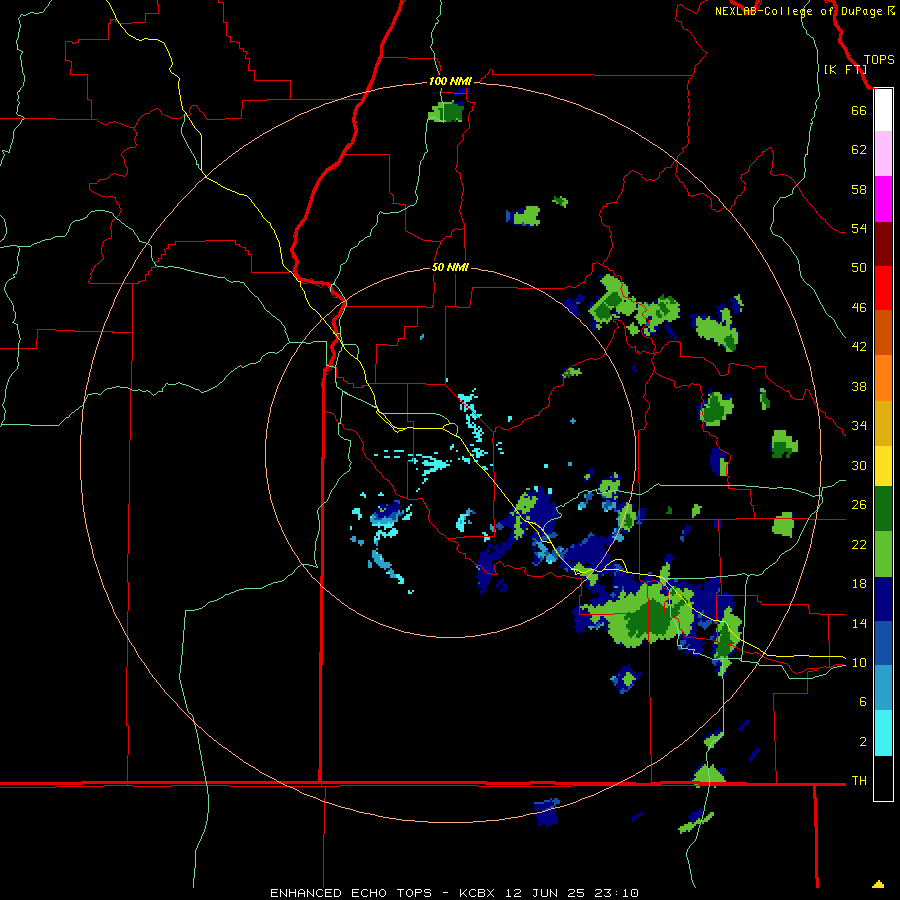This screenshot has width=900, height=900.
Task: Click the 14 legend value
Action: tap(859, 623)
